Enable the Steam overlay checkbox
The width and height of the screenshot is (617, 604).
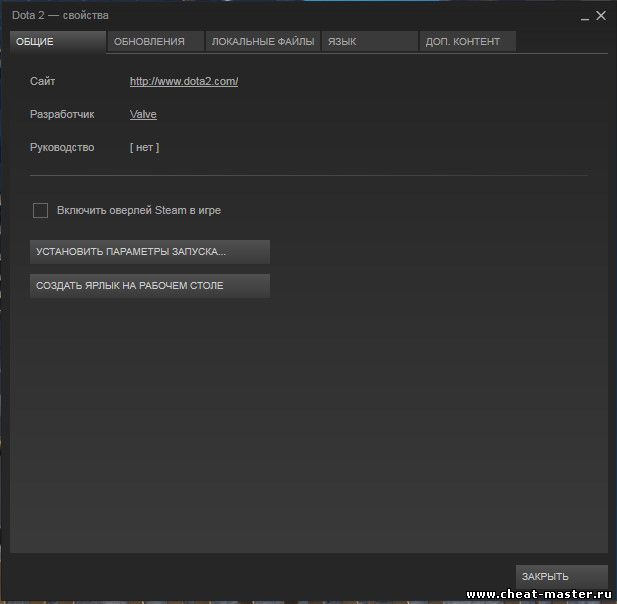(x=41, y=210)
